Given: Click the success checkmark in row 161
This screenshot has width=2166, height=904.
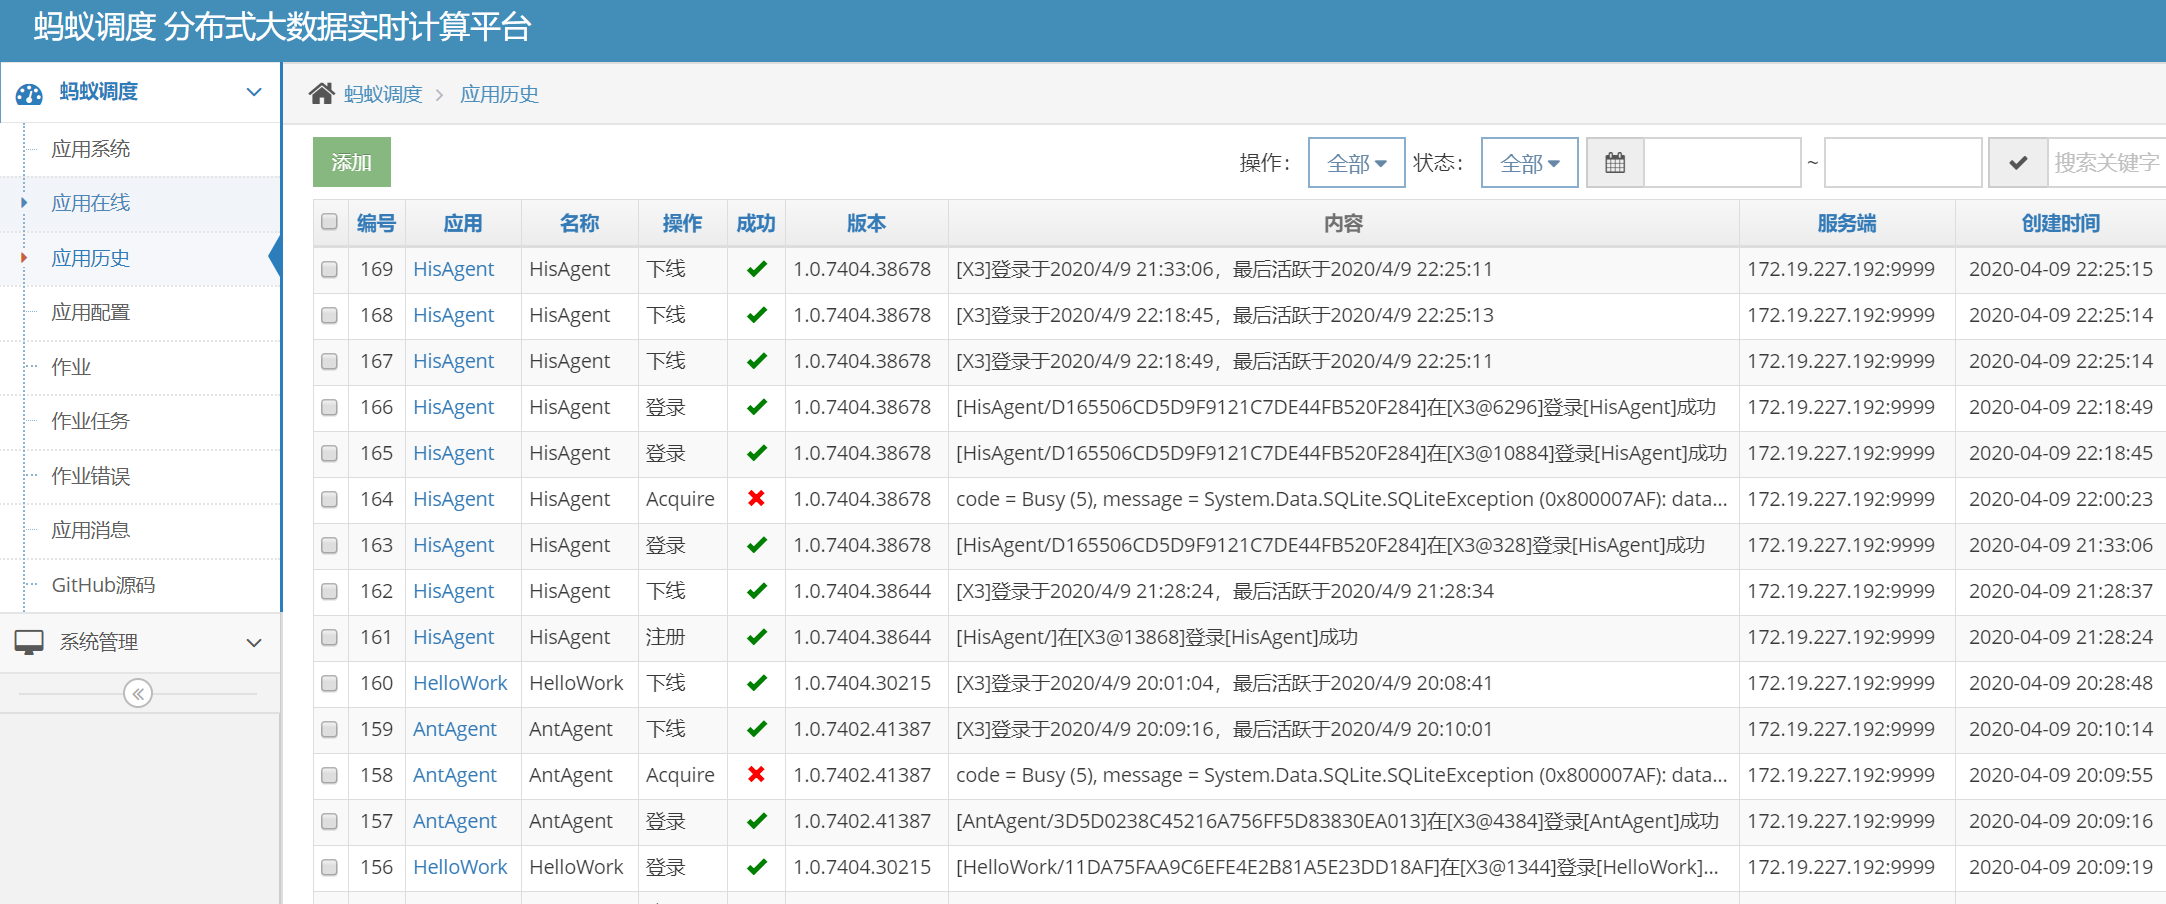Looking at the screenshot, I should (x=757, y=637).
